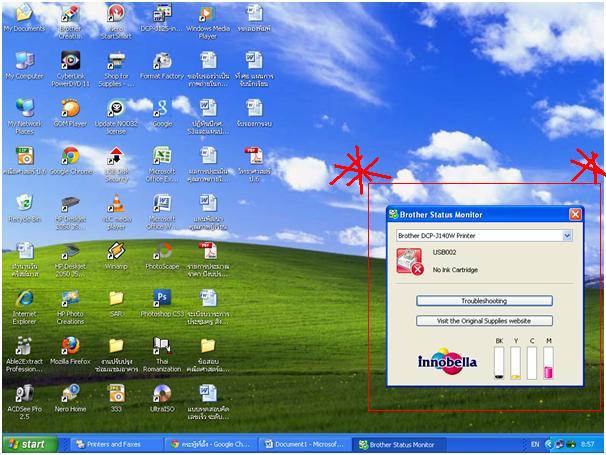
Task: Click the Y yellow ink level bar
Action: 516,363
